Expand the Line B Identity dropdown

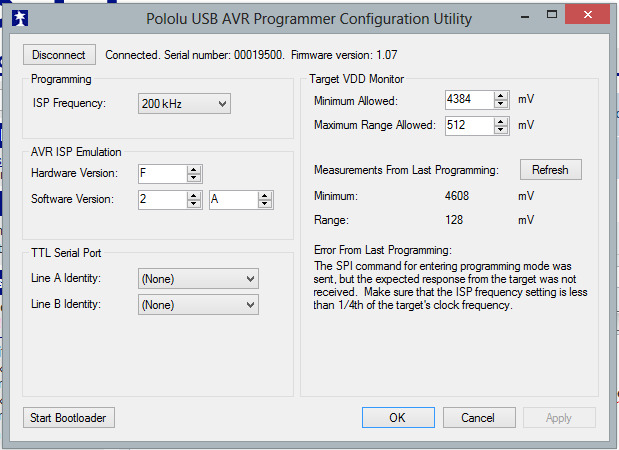[197, 304]
